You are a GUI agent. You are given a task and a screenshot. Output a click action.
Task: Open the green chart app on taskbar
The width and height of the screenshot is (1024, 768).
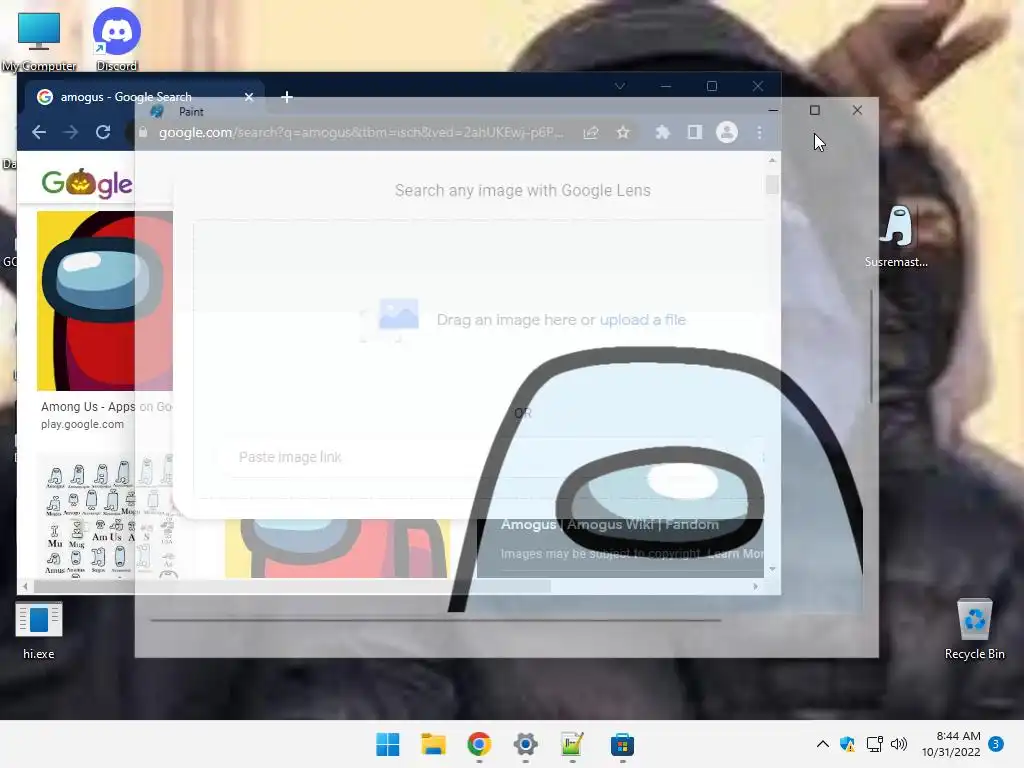573,744
